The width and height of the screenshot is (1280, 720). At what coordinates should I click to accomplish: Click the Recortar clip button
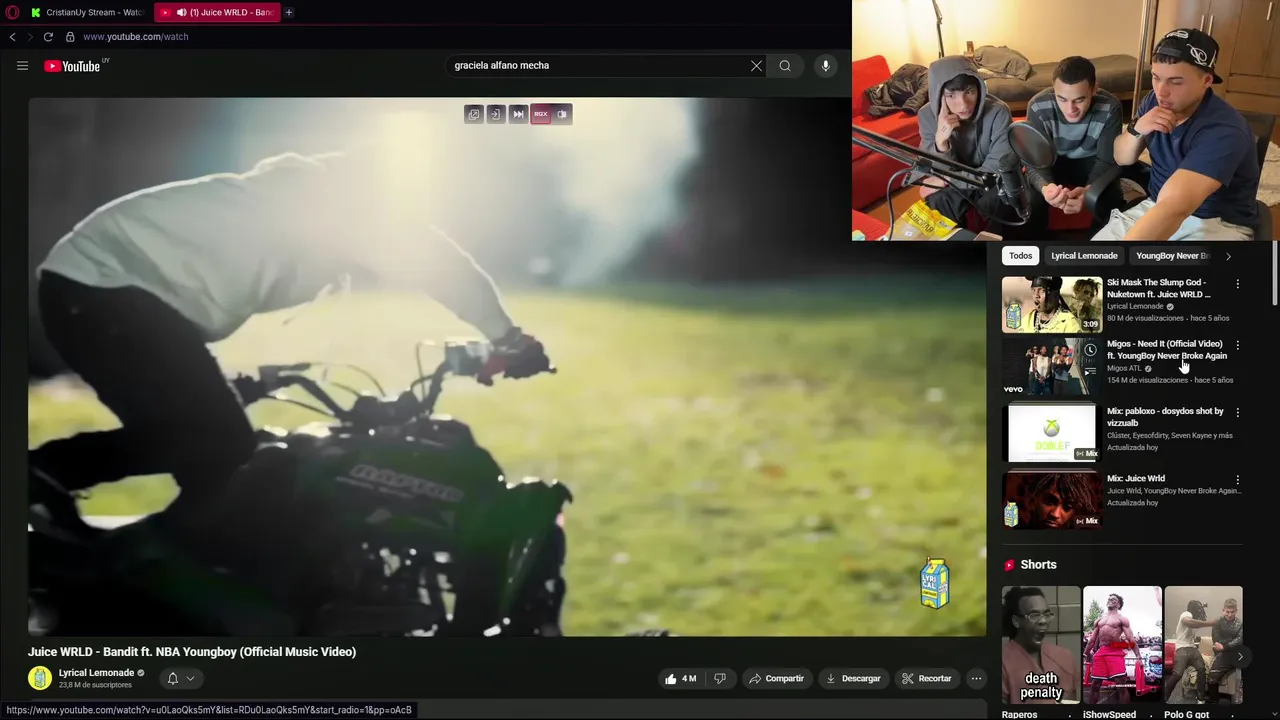tap(927, 678)
